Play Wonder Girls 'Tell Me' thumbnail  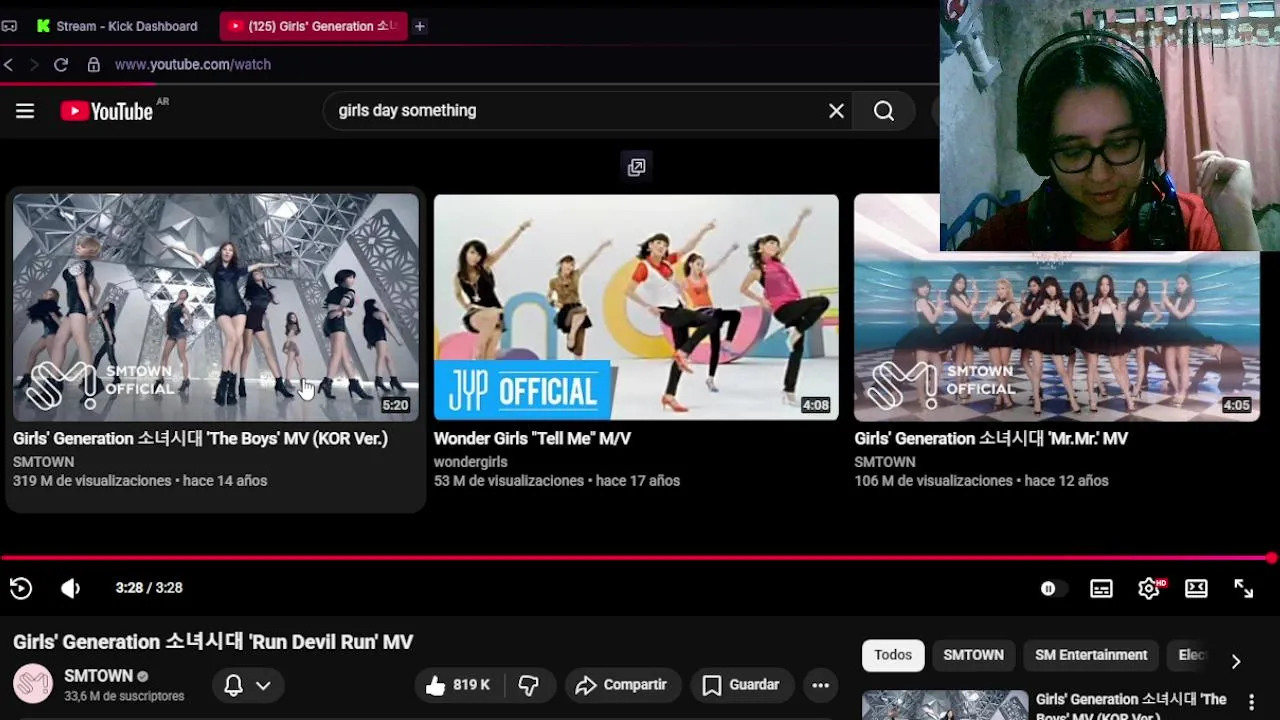click(x=636, y=307)
